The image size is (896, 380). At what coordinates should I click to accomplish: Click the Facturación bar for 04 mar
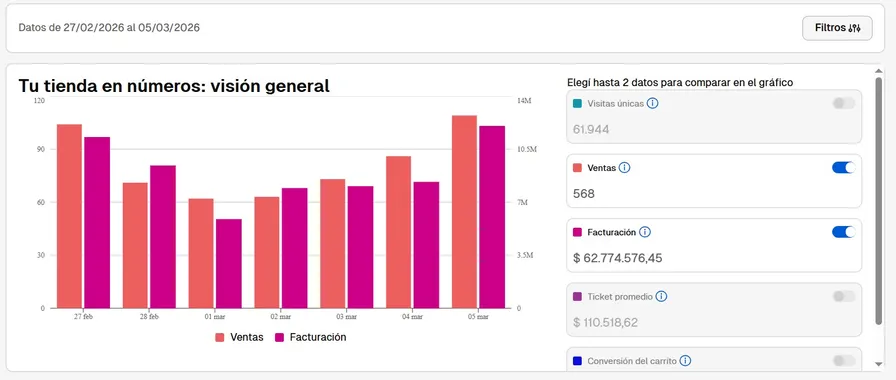[426, 245]
